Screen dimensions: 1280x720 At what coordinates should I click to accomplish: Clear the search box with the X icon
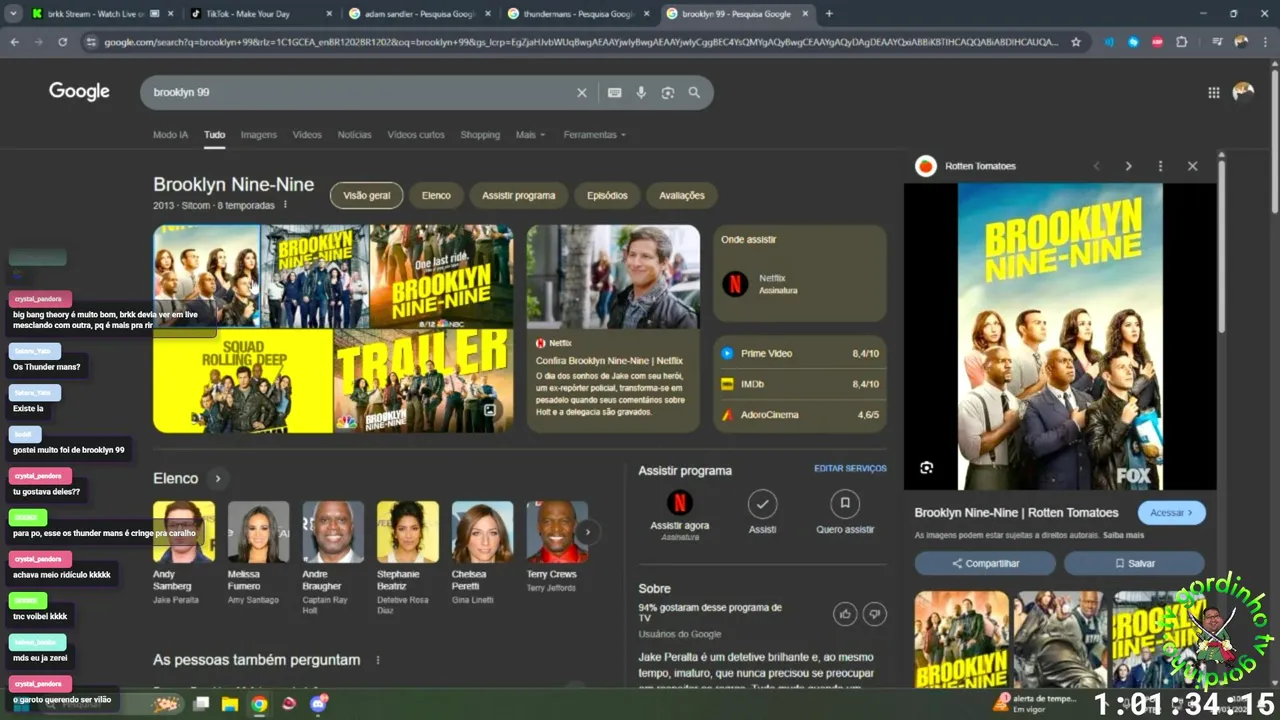click(582, 92)
